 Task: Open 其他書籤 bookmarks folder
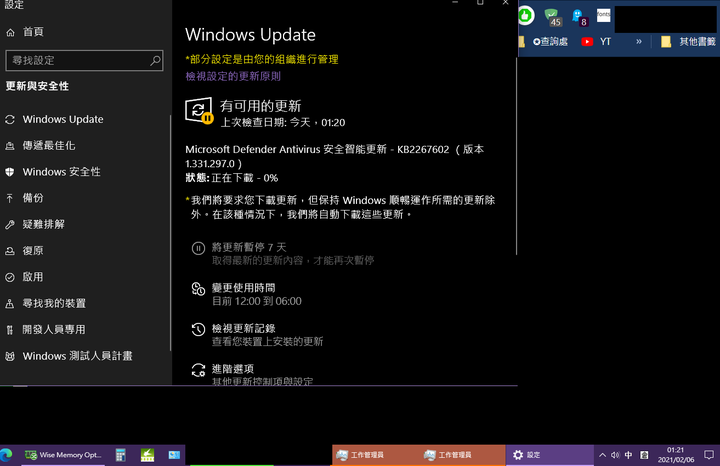click(688, 42)
